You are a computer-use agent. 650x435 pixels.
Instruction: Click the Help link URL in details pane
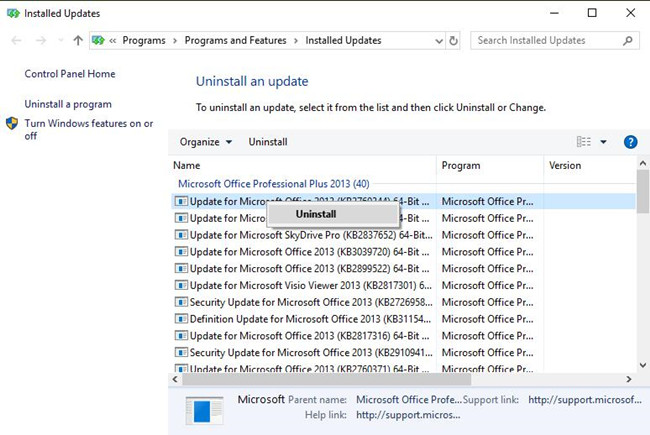tap(408, 415)
